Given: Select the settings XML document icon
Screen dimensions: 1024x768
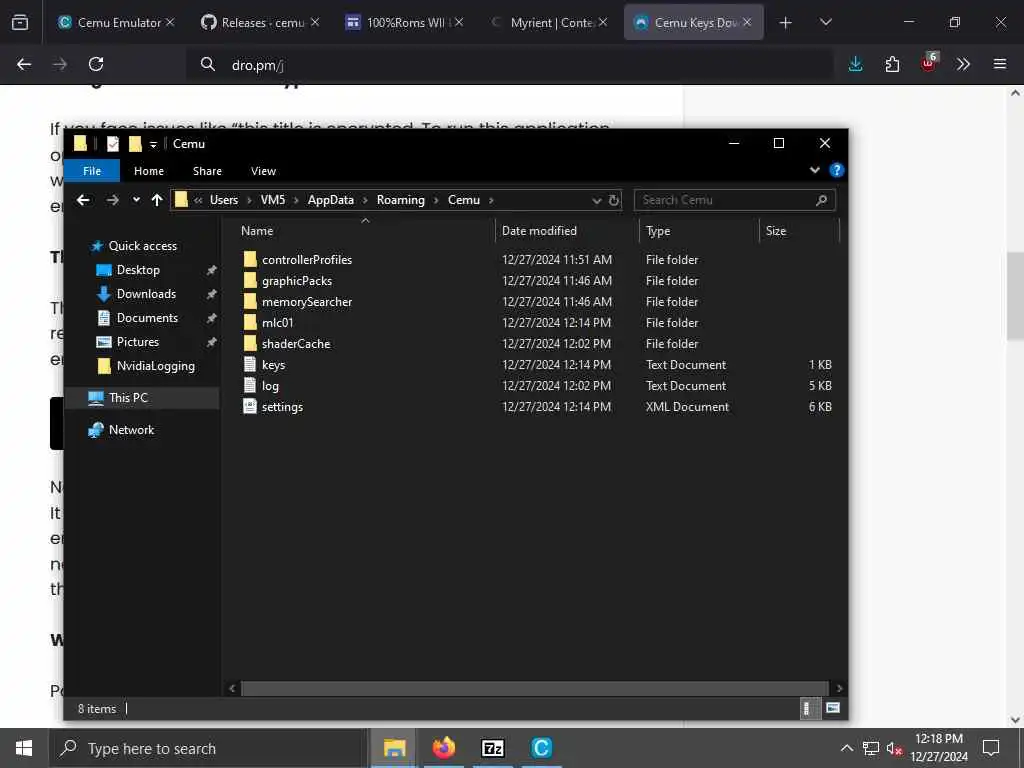Looking at the screenshot, I should click(x=249, y=406).
